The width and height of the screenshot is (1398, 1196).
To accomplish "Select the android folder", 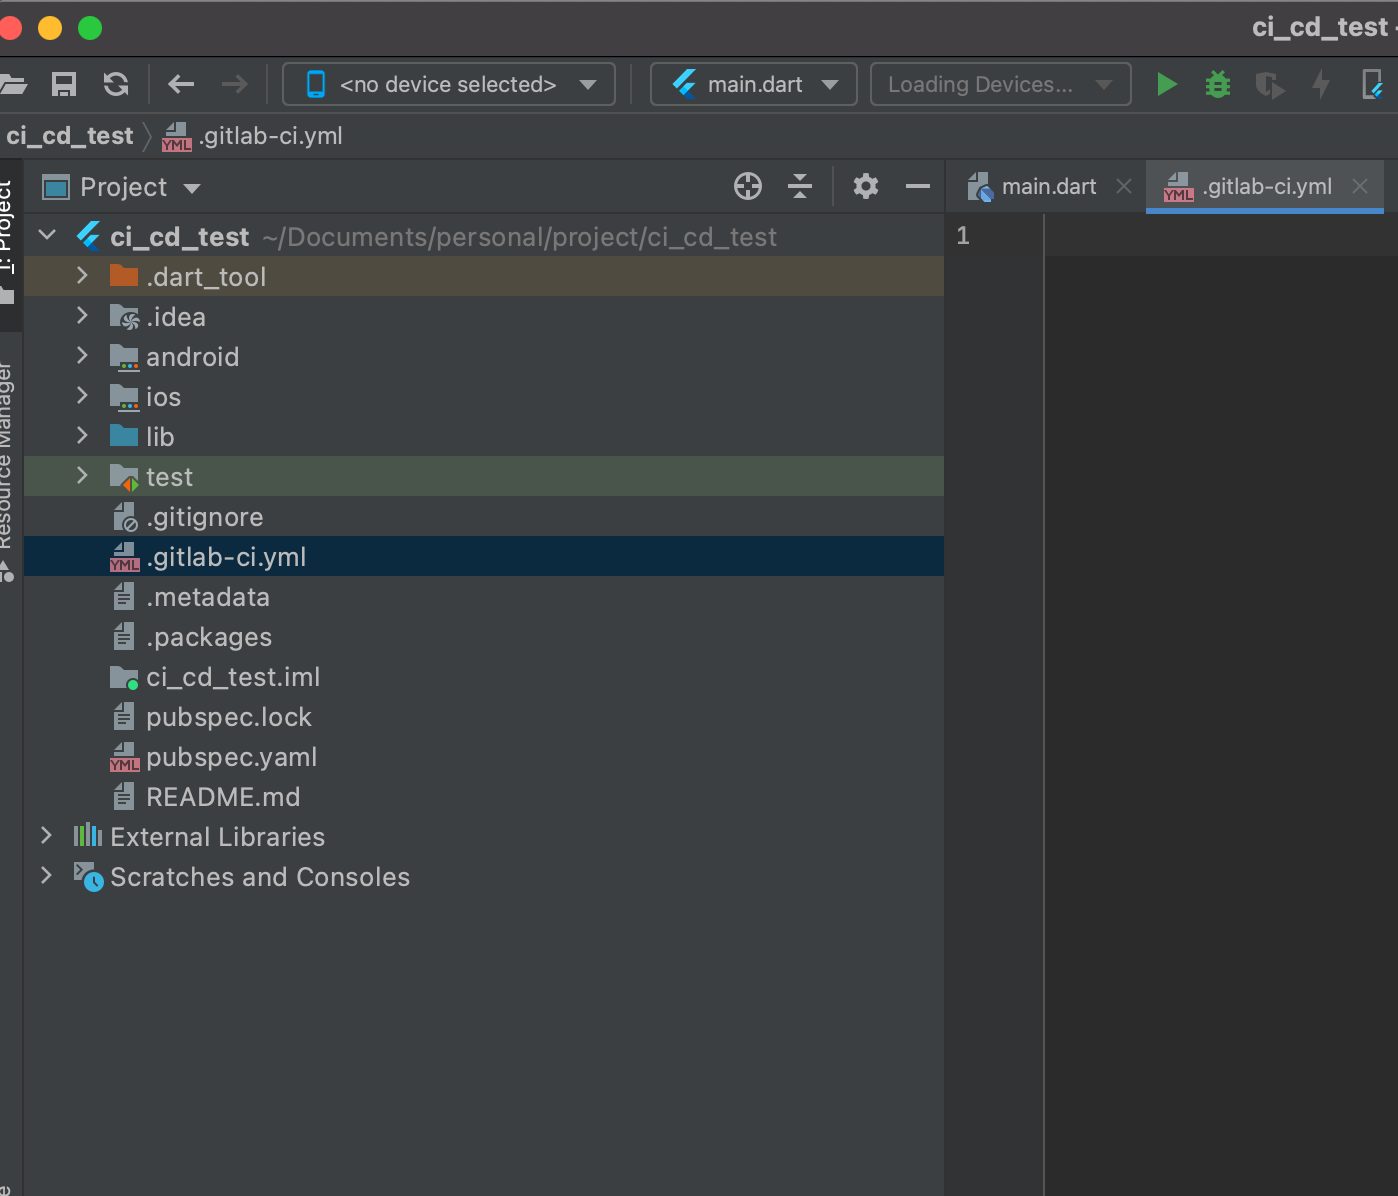I will coord(484,356).
